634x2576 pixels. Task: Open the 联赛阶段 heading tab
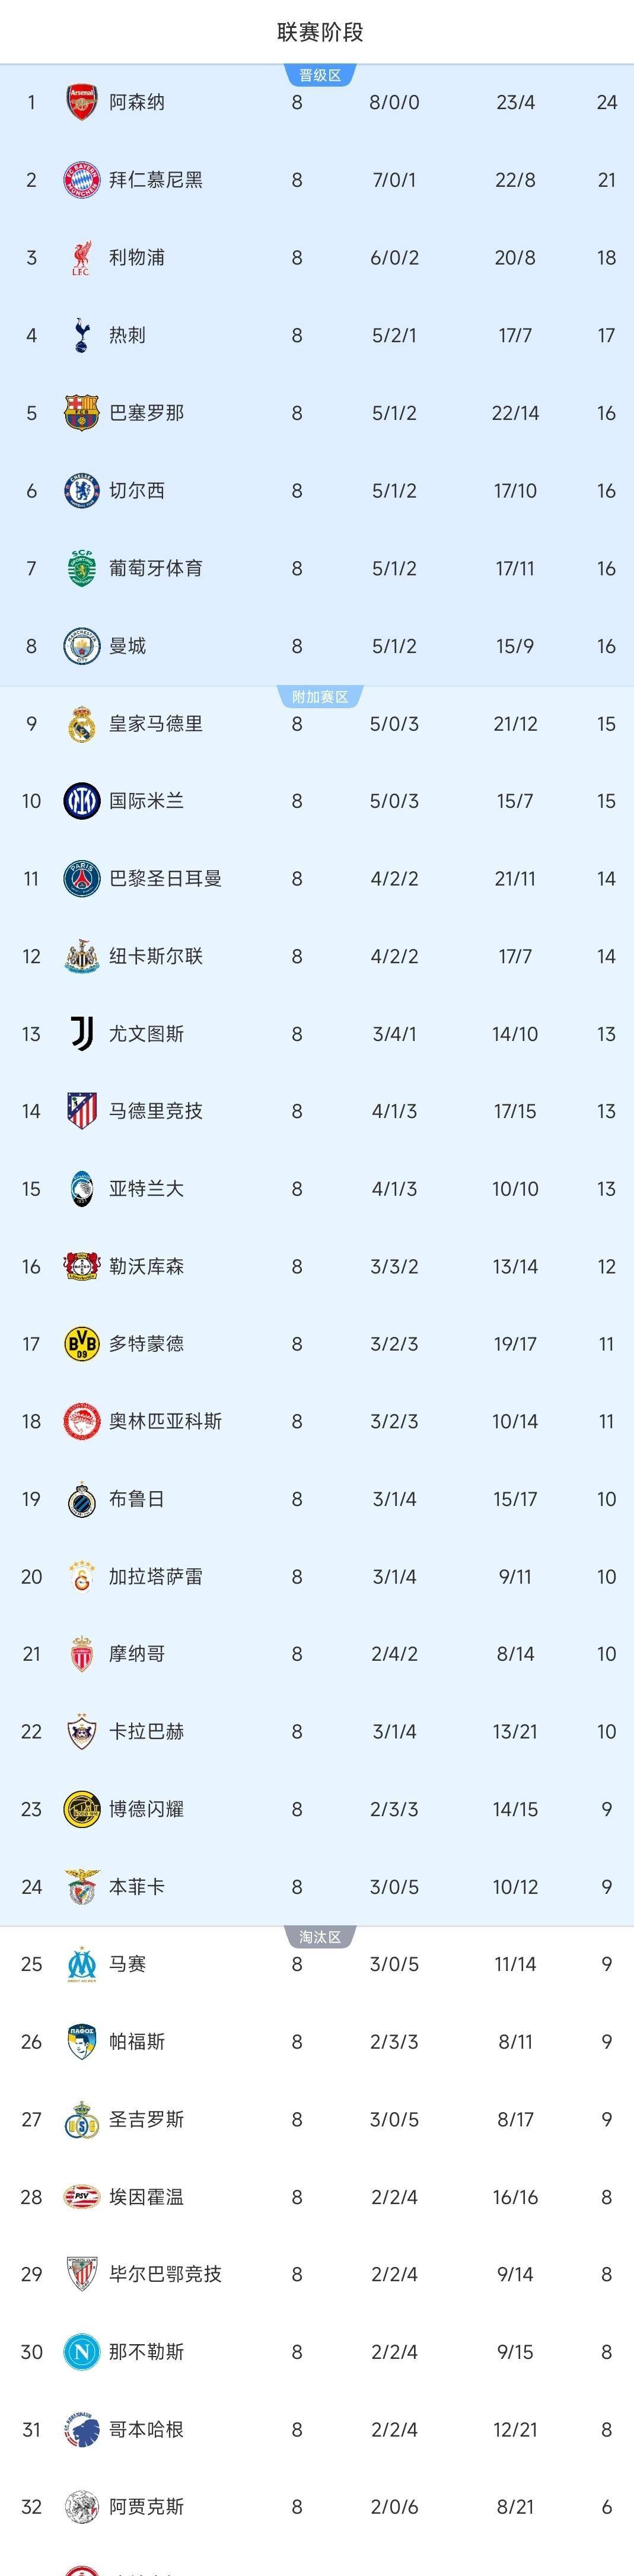coord(320,32)
